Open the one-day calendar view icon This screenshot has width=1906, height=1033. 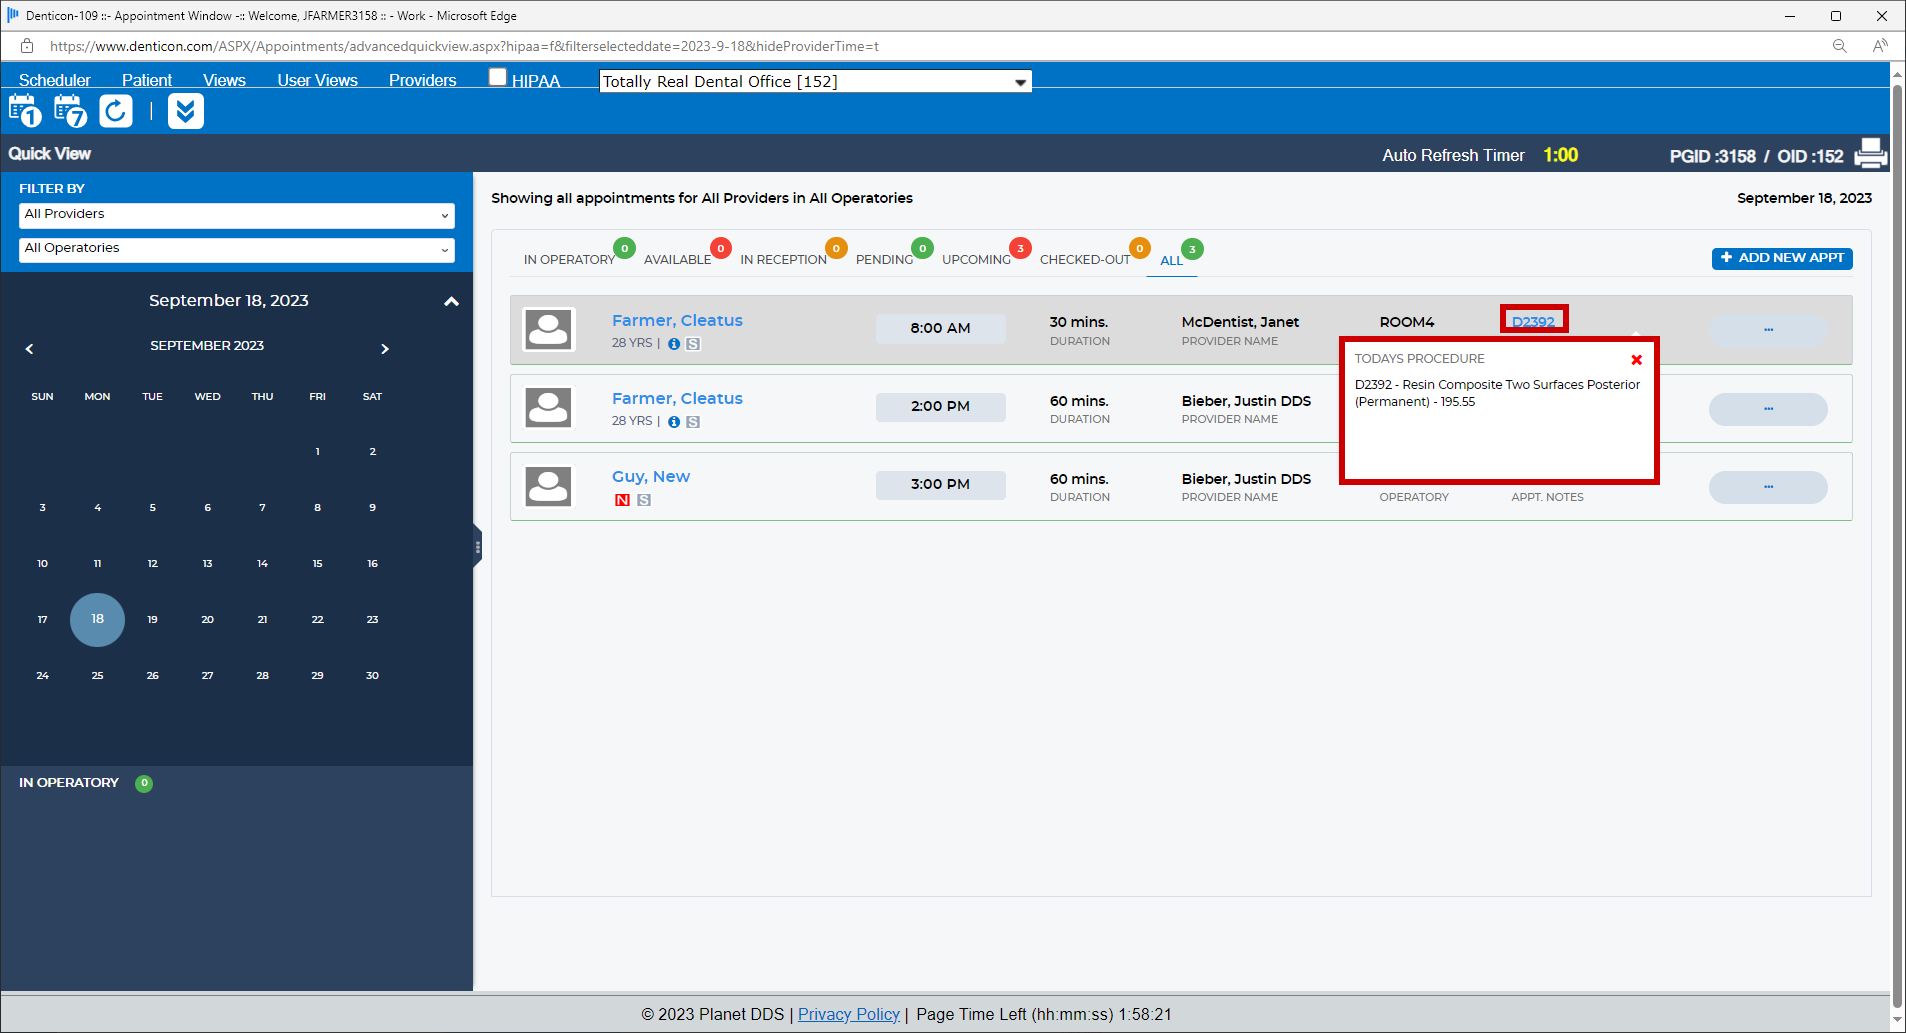25,111
